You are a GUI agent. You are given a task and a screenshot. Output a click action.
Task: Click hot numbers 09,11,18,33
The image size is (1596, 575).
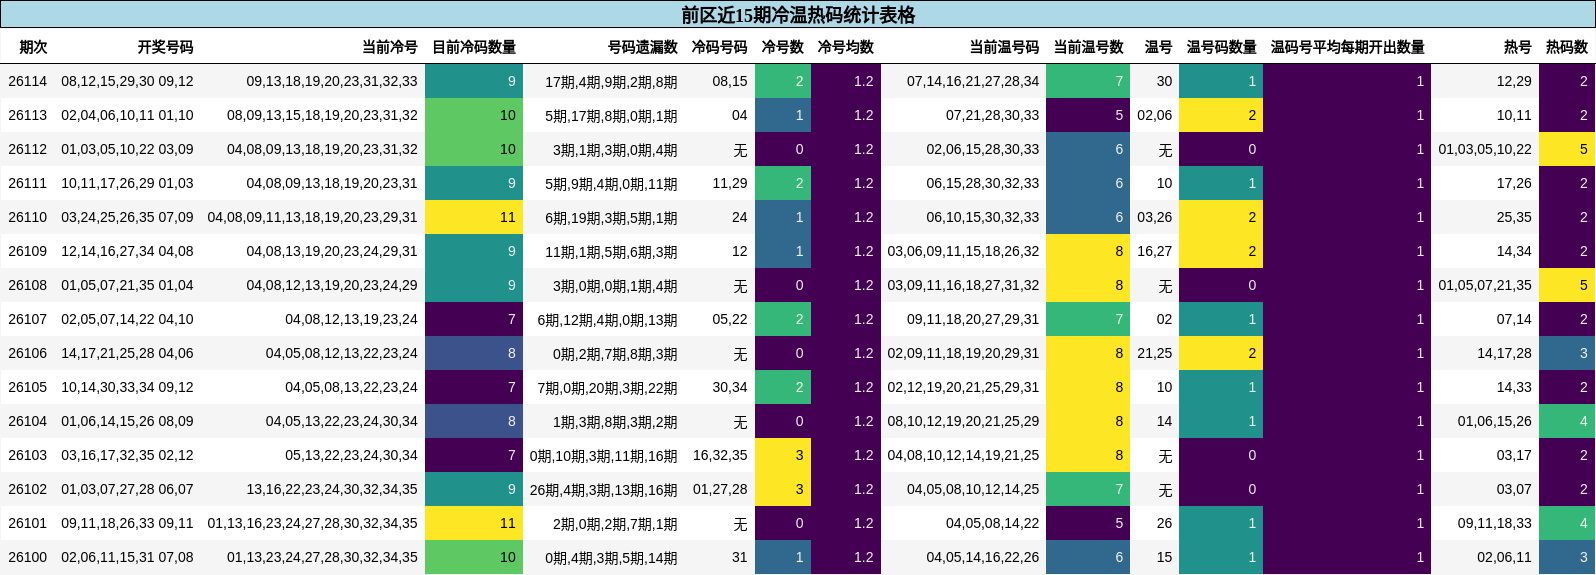[x=1495, y=523]
